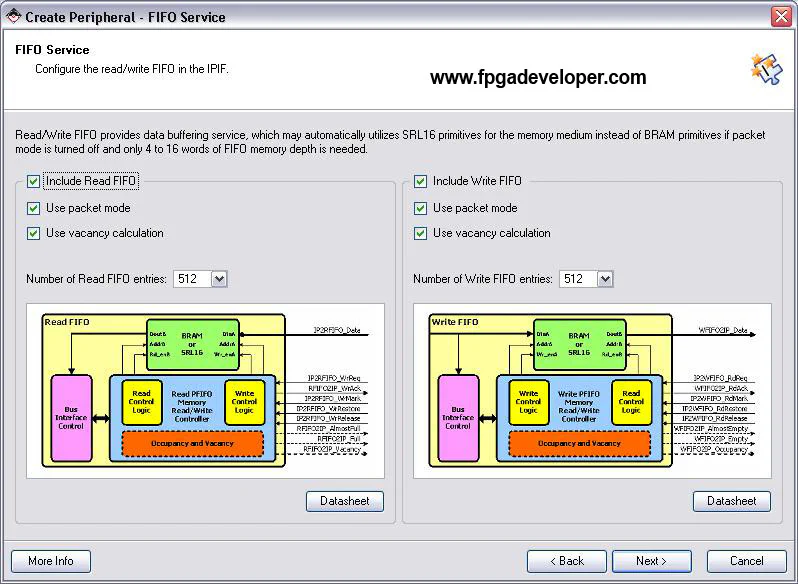Close the Create Peripheral dialog
The width and height of the screenshot is (798, 584).
[x=781, y=16]
